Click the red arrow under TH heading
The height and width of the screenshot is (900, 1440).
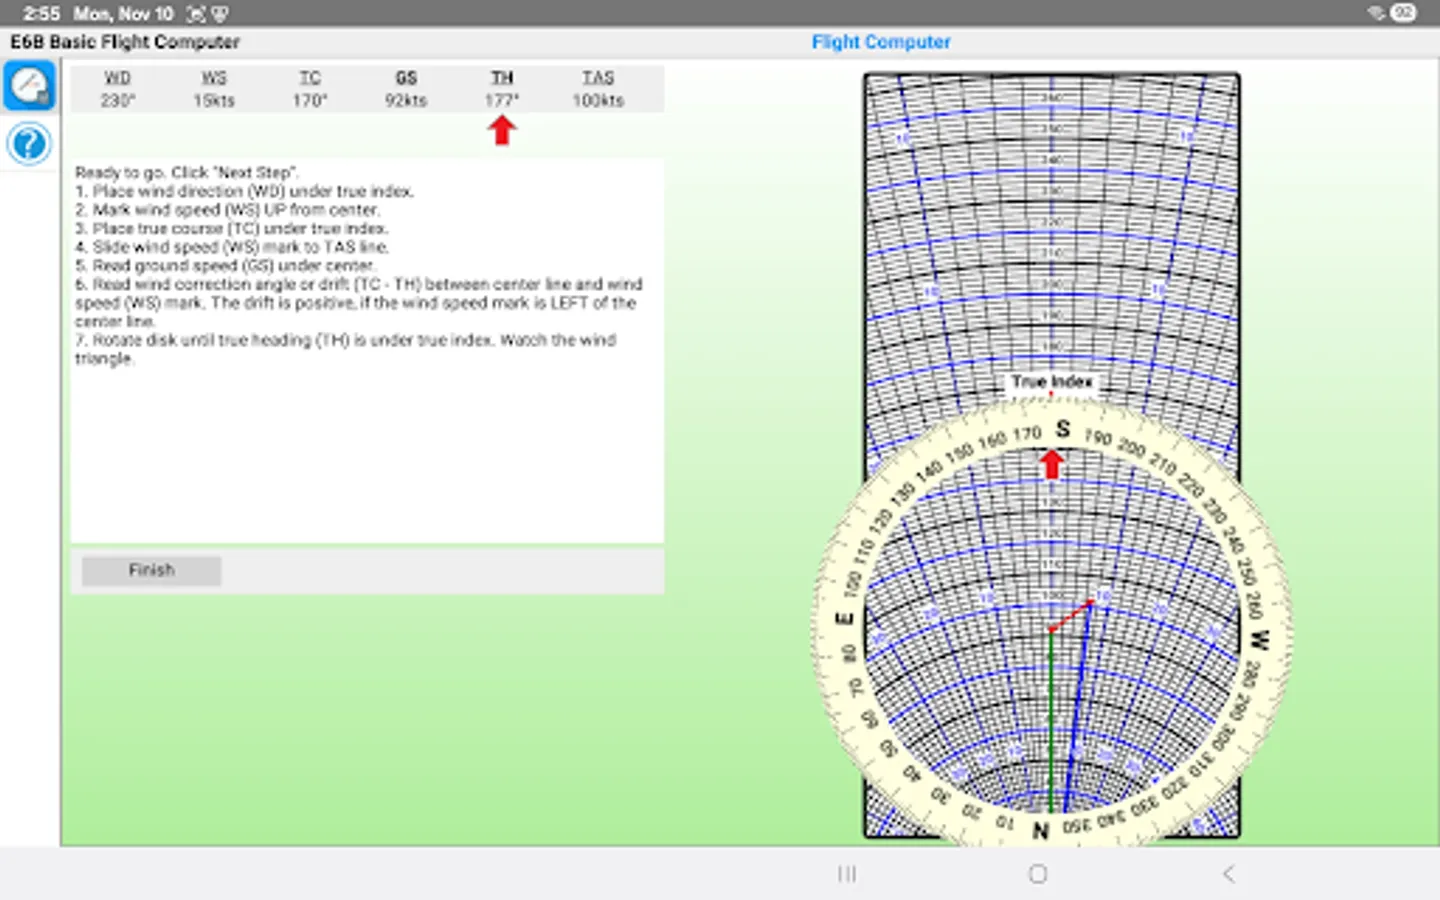point(501,129)
